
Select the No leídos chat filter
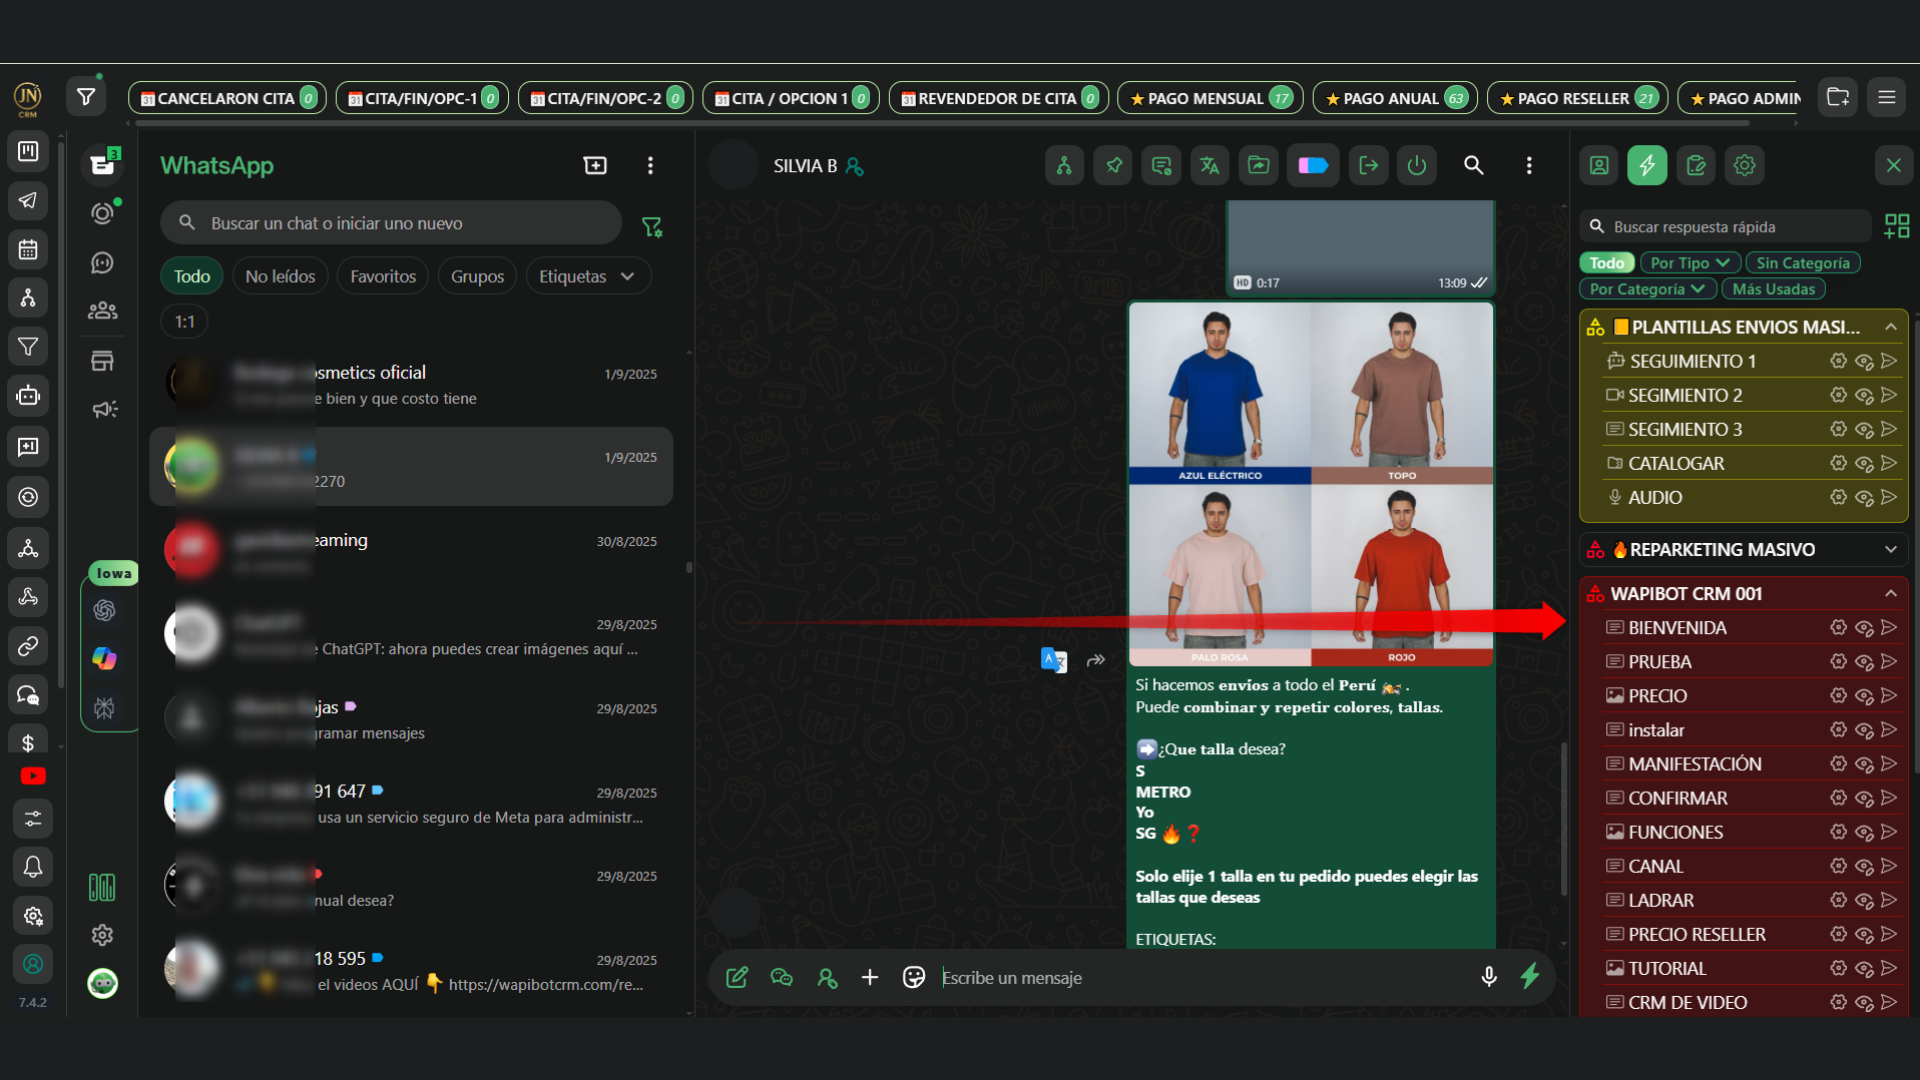[x=280, y=276]
